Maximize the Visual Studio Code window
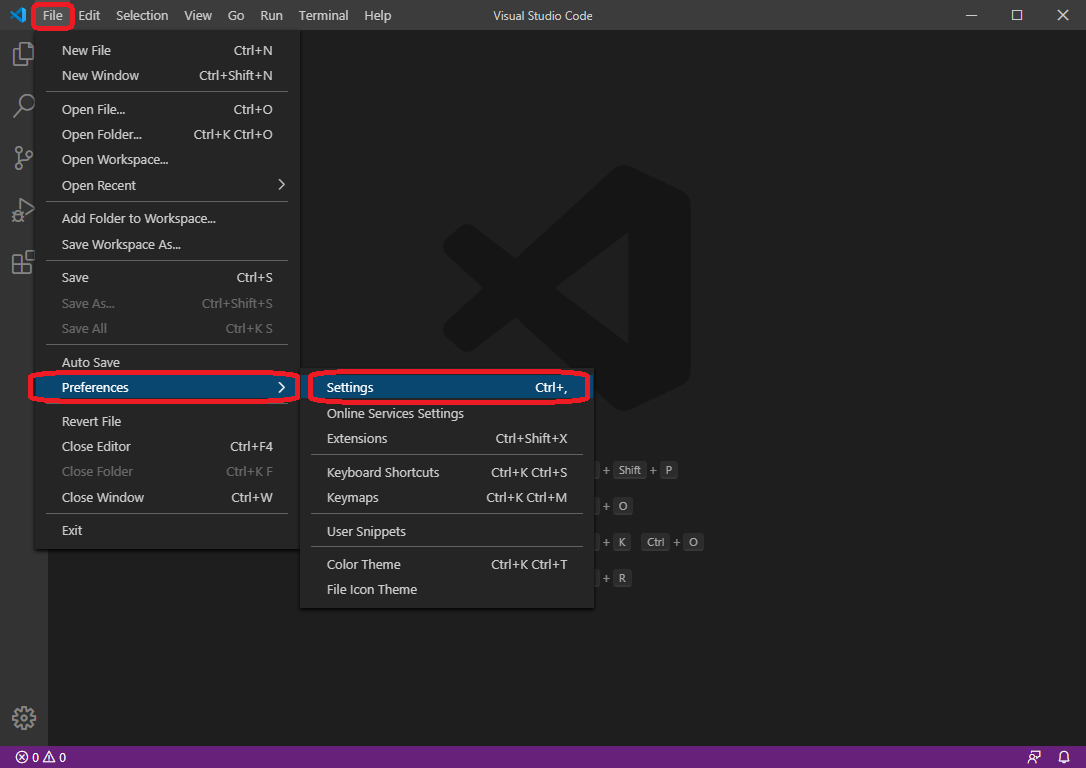1086x768 pixels. tap(1017, 15)
